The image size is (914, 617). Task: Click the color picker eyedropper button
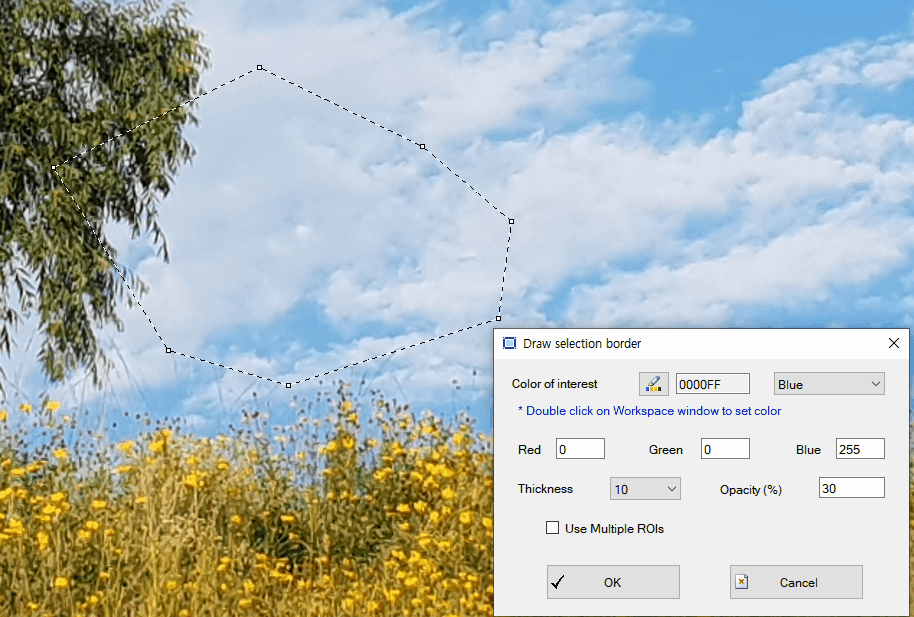coord(653,384)
